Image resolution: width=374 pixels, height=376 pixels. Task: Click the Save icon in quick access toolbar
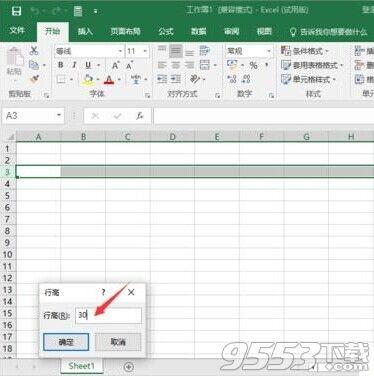point(16,11)
